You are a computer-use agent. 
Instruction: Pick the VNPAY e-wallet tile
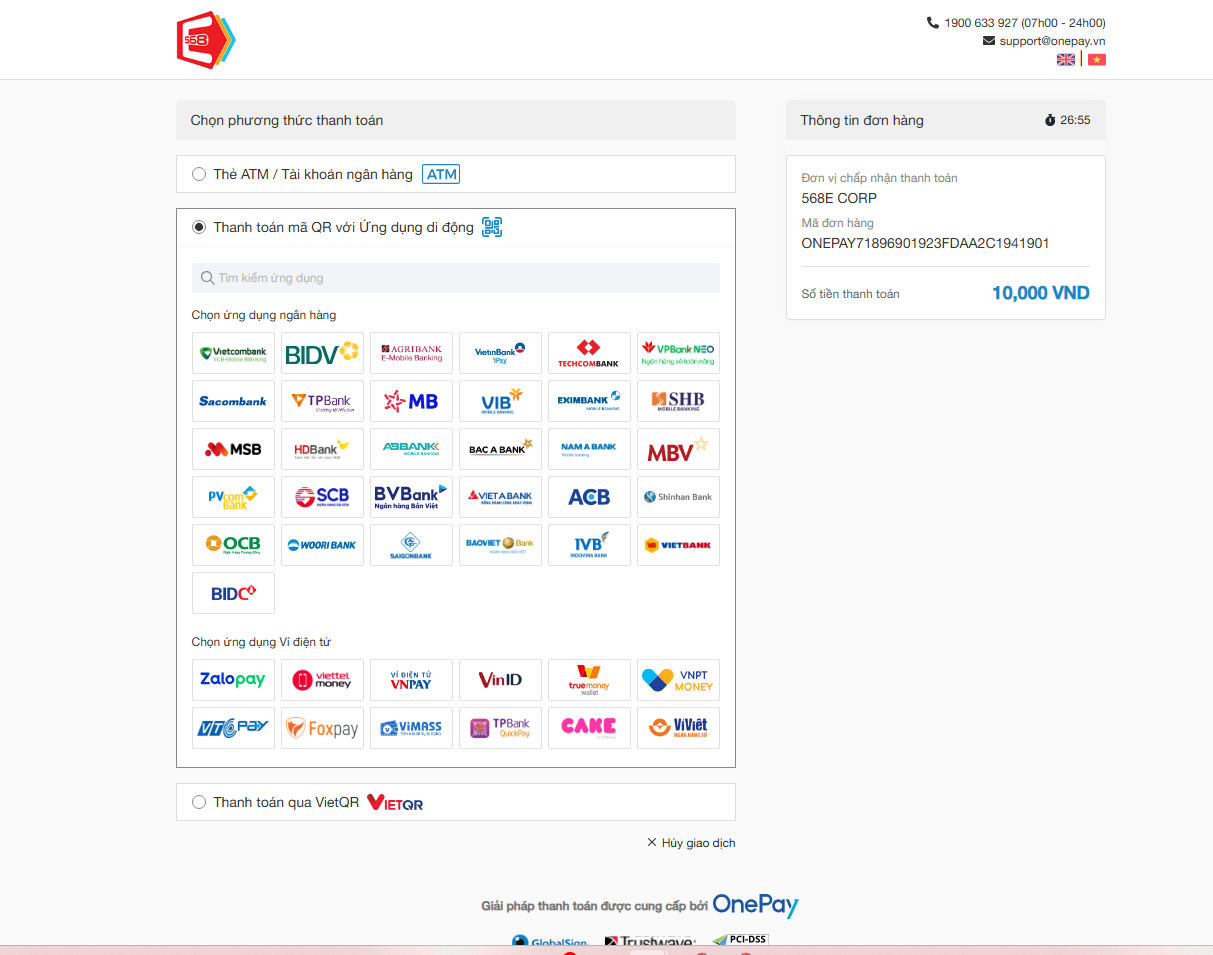coord(411,680)
